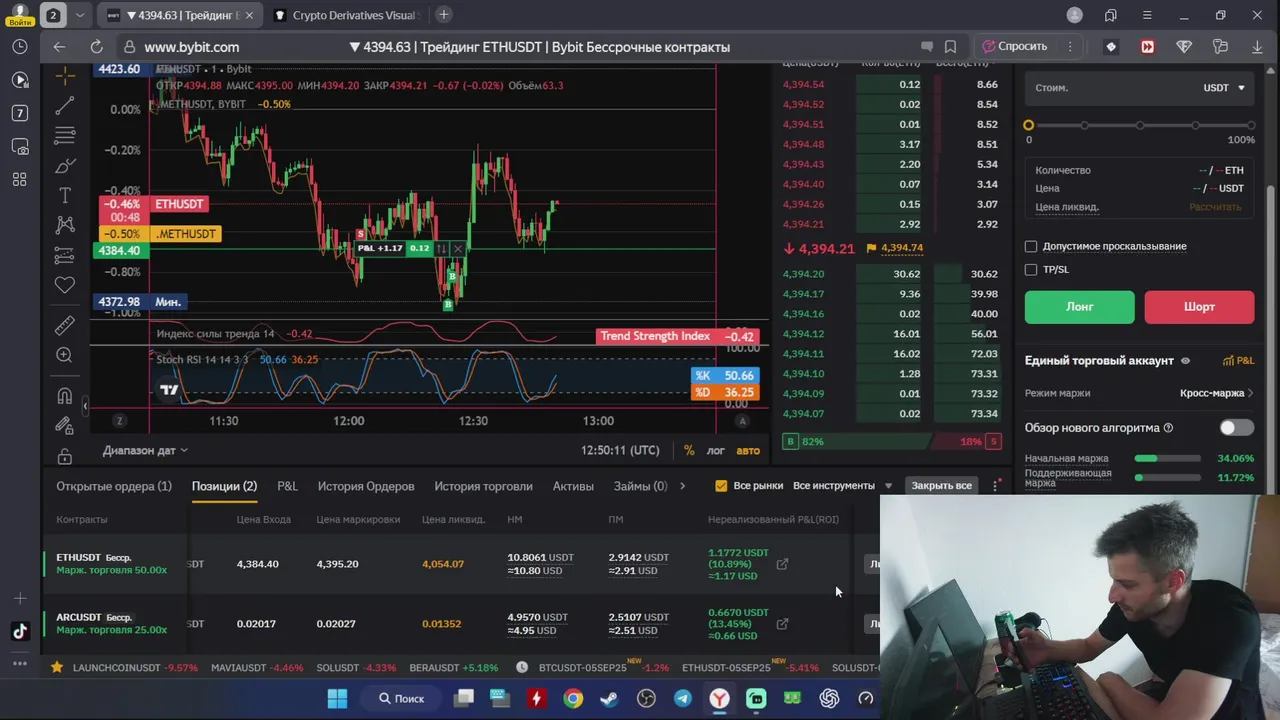Viewport: 1280px width, 720px height.
Task: Open the P&L tab
Action: (287, 486)
